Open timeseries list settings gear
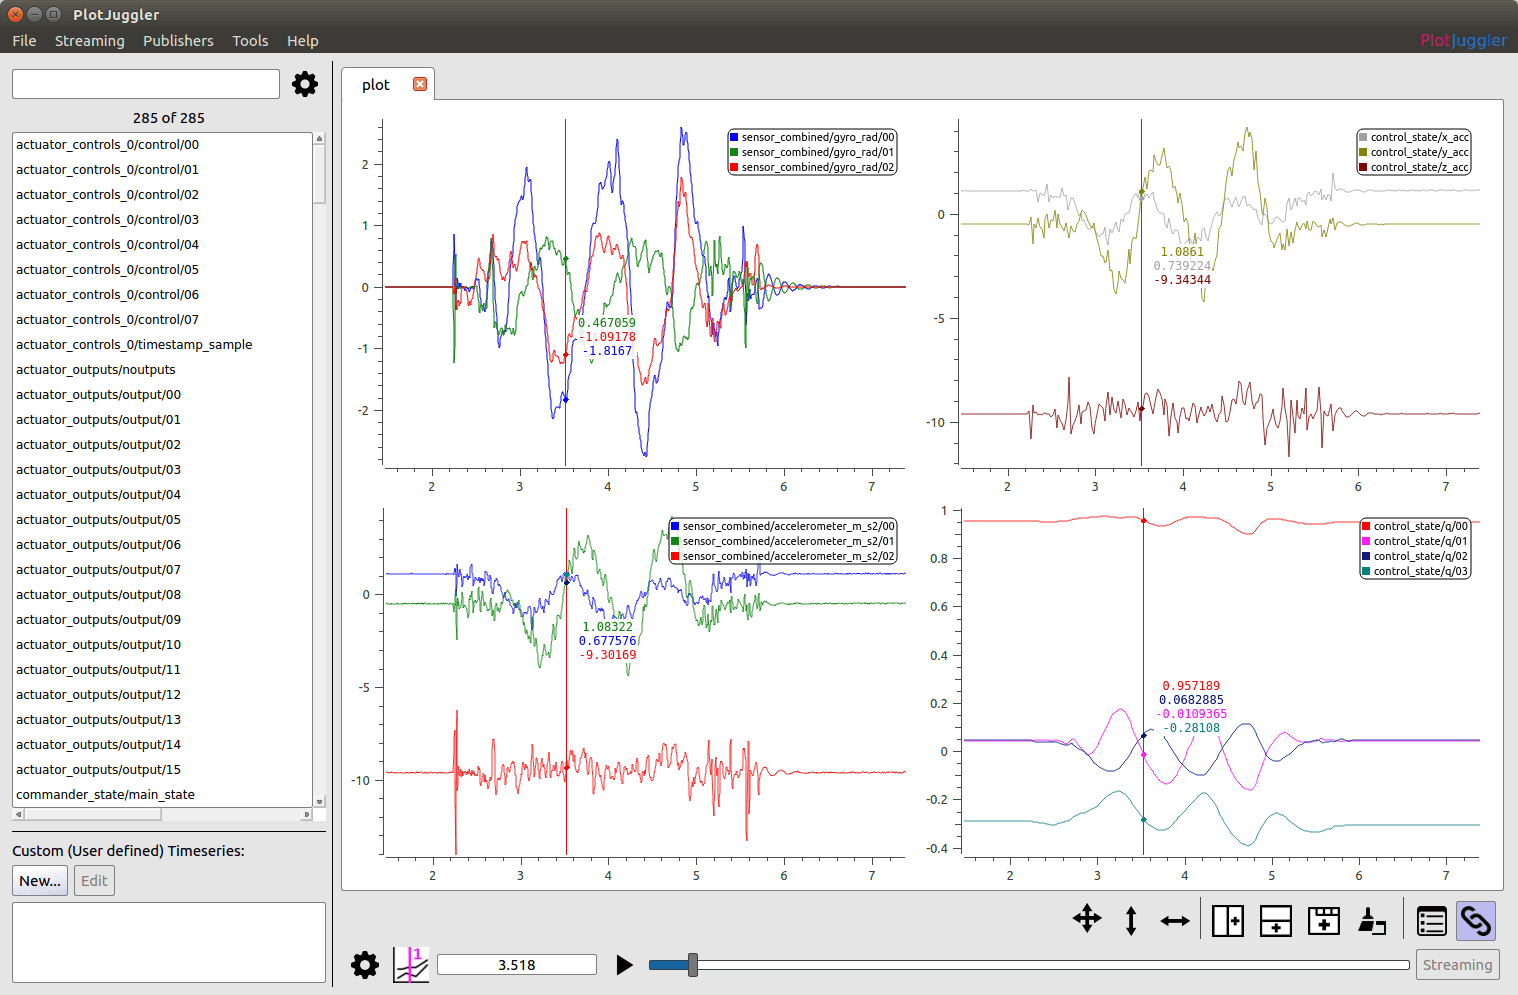This screenshot has height=995, width=1518. tap(305, 84)
